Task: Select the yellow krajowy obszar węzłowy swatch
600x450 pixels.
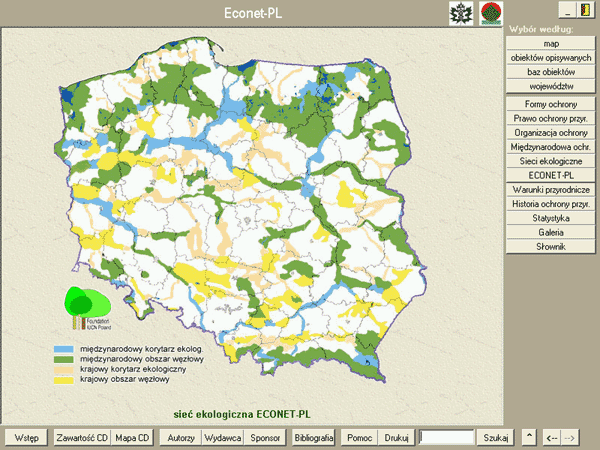Action: click(x=63, y=379)
